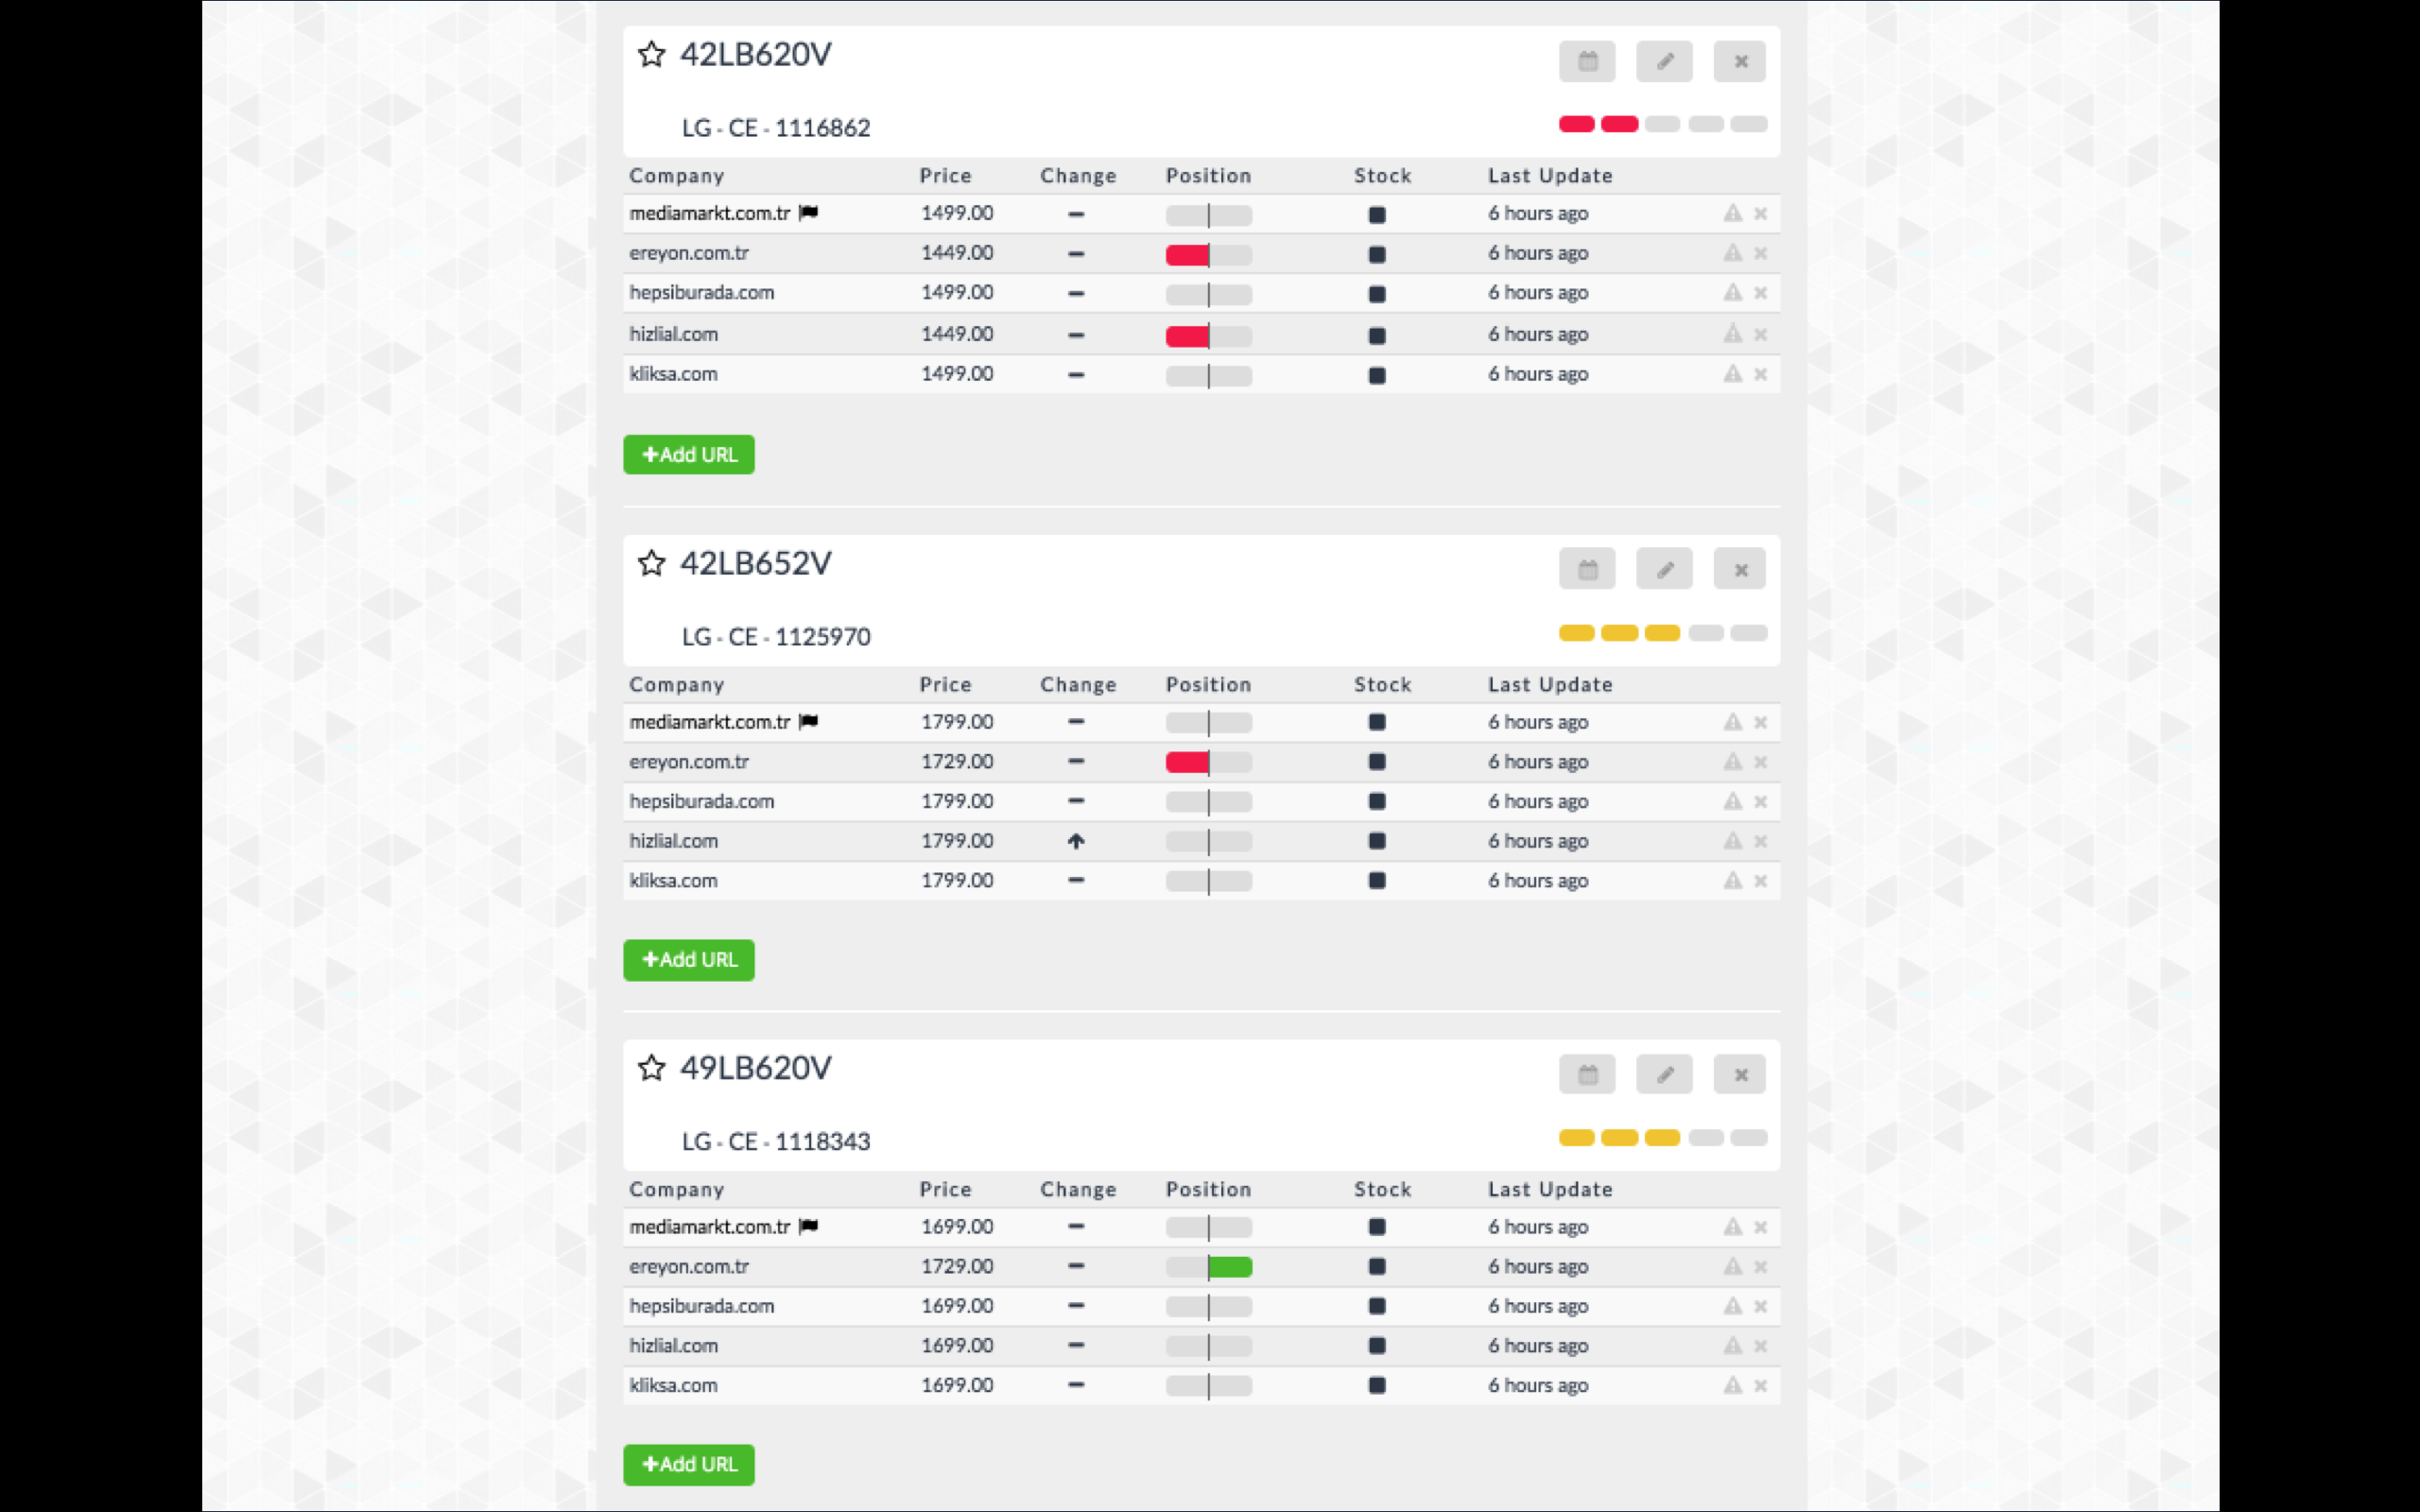Click the green position bar for ereyon.com.tr
Image resolution: width=2420 pixels, height=1512 pixels.
(1229, 1267)
